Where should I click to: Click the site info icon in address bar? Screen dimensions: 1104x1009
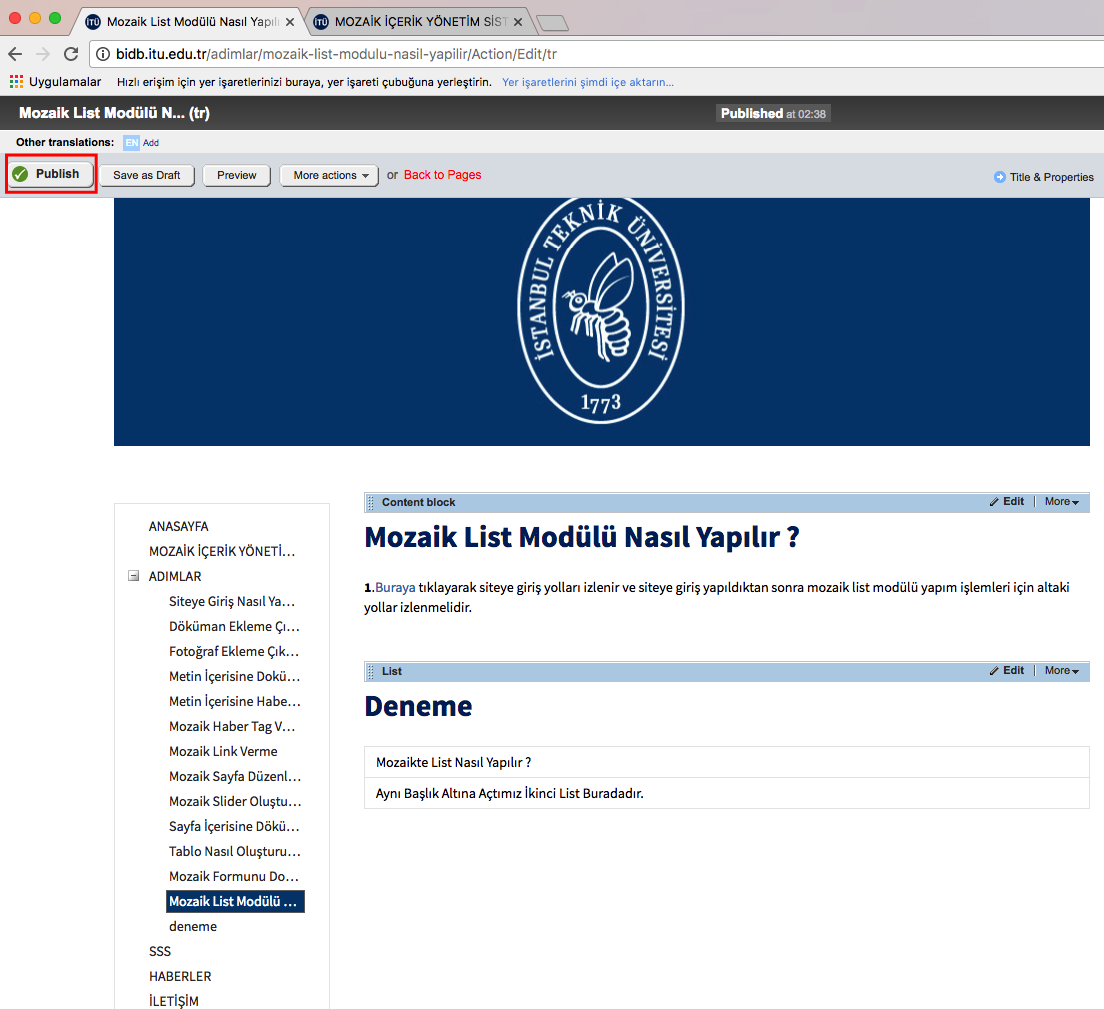click(x=103, y=54)
